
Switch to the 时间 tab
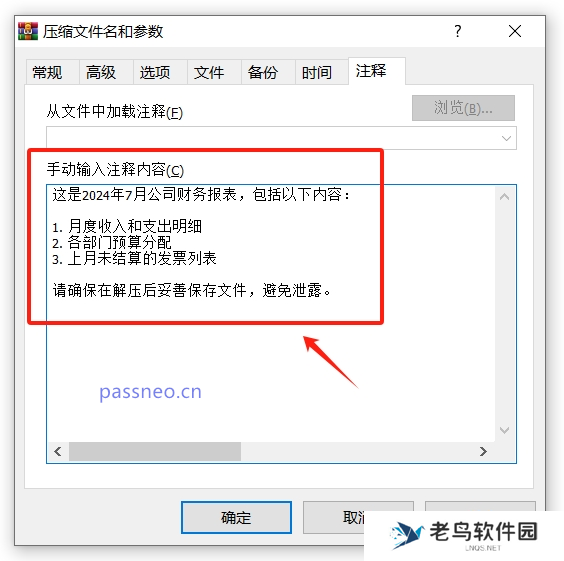[x=317, y=72]
